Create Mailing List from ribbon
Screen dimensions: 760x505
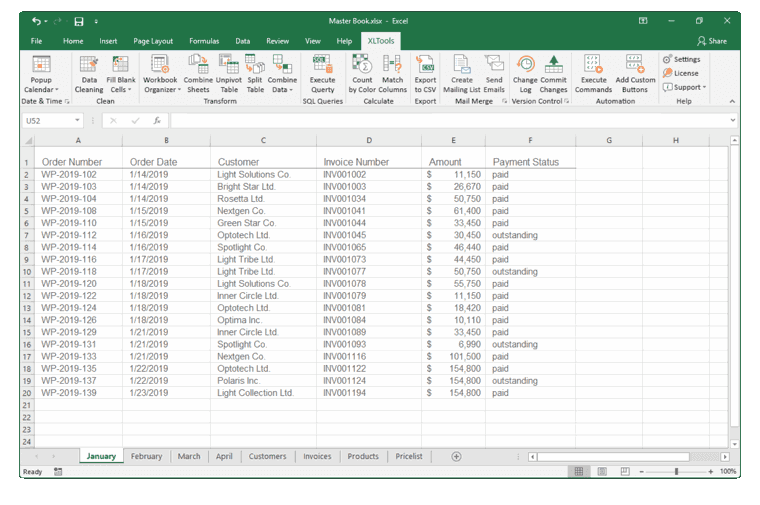(461, 74)
